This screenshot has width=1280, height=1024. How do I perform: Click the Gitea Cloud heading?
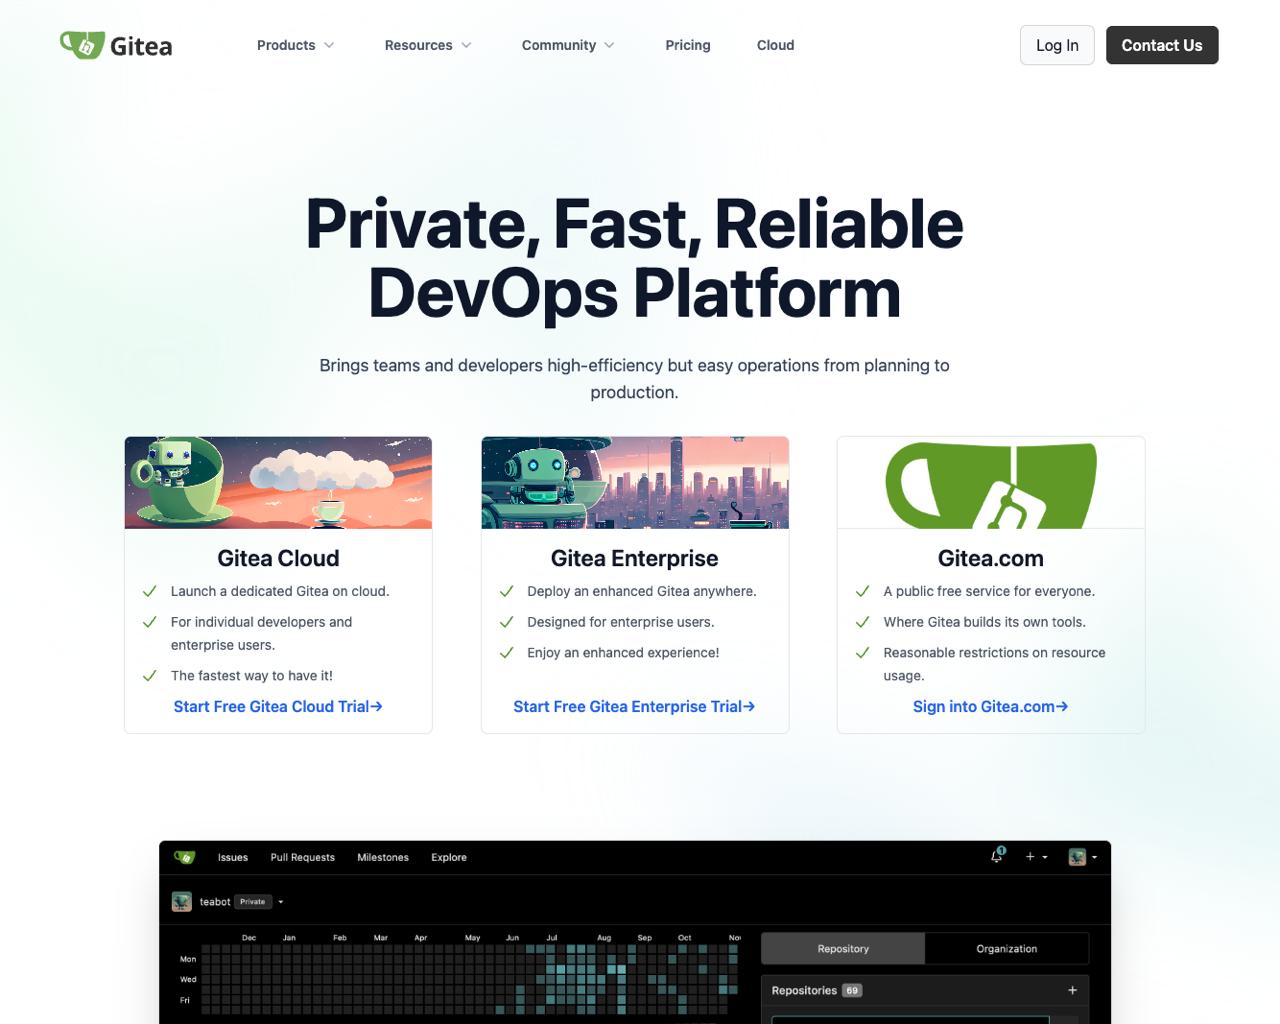(278, 558)
